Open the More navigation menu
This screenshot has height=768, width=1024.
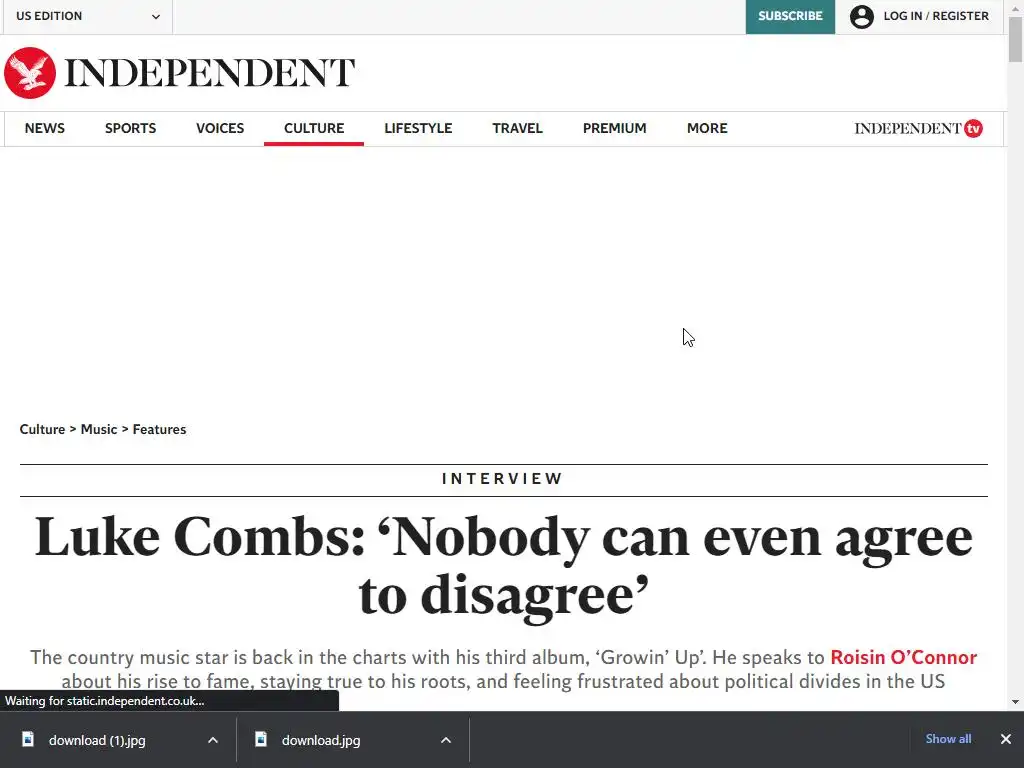(707, 128)
